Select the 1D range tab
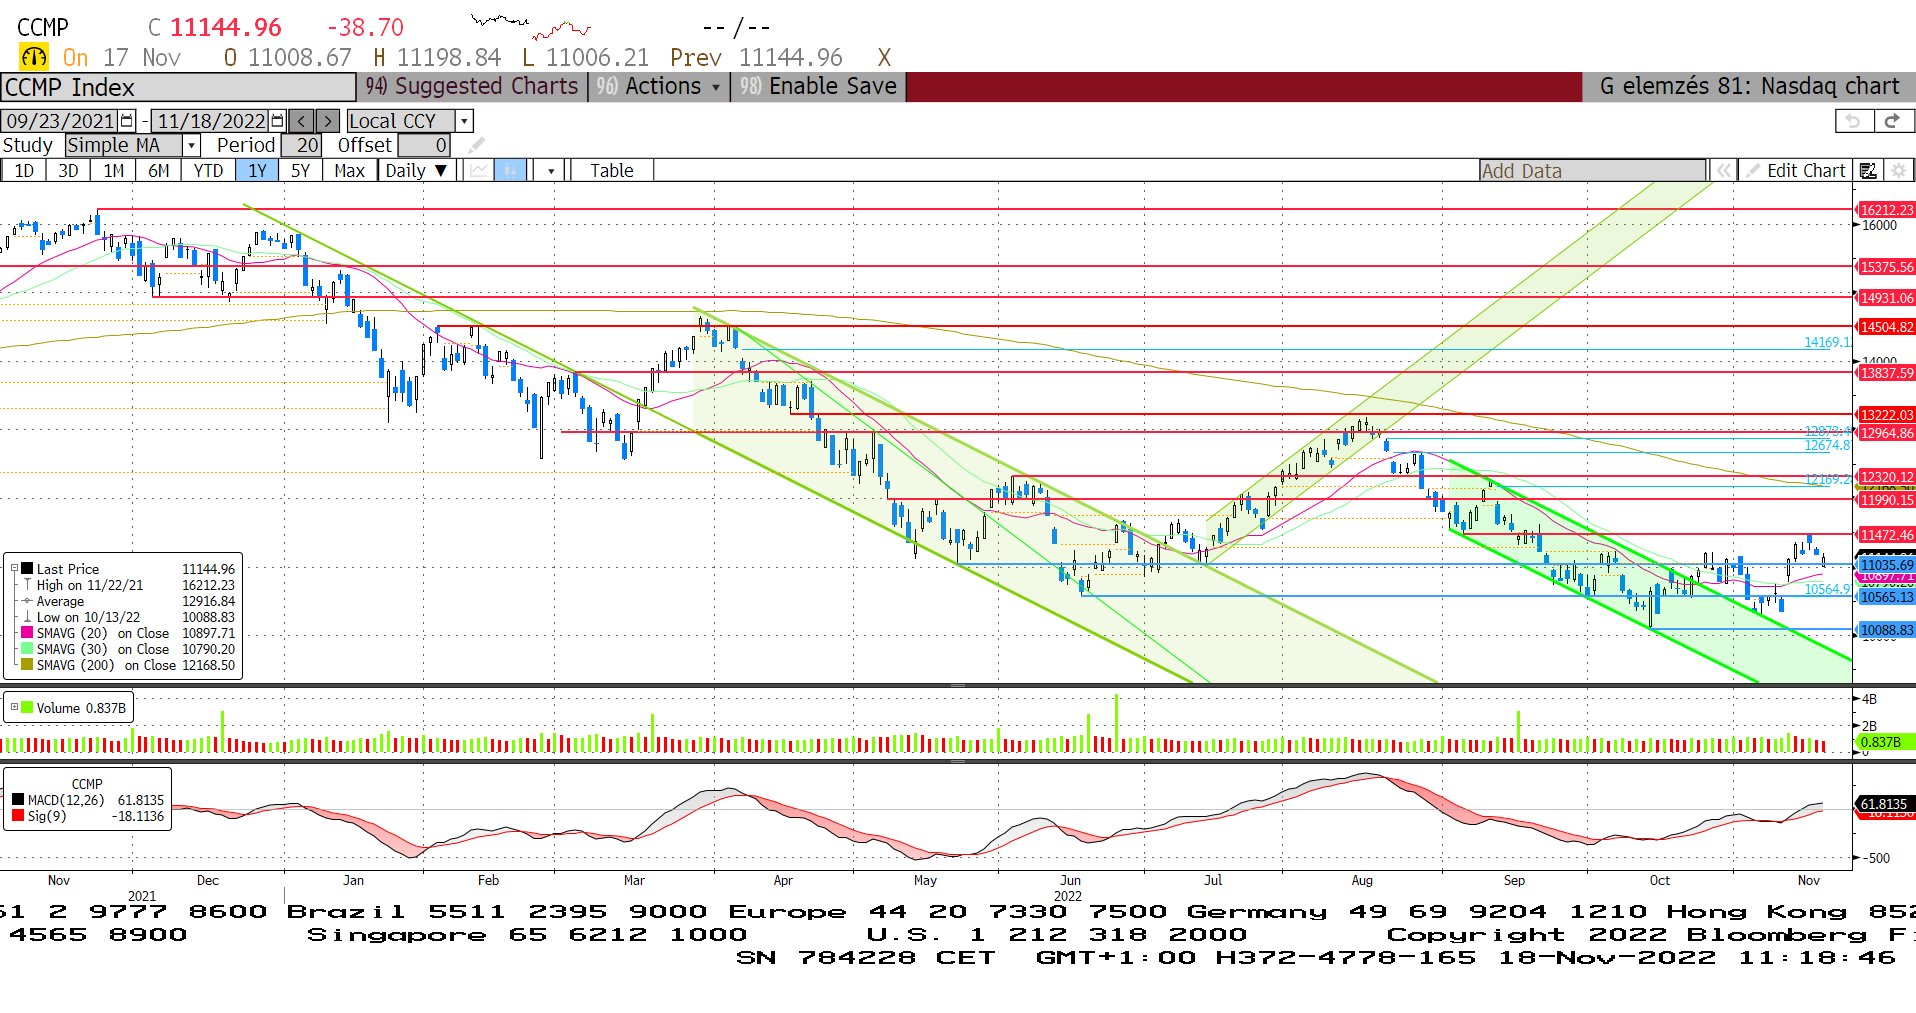Screen dimensions: 1916x1013 pyautogui.click(x=24, y=171)
